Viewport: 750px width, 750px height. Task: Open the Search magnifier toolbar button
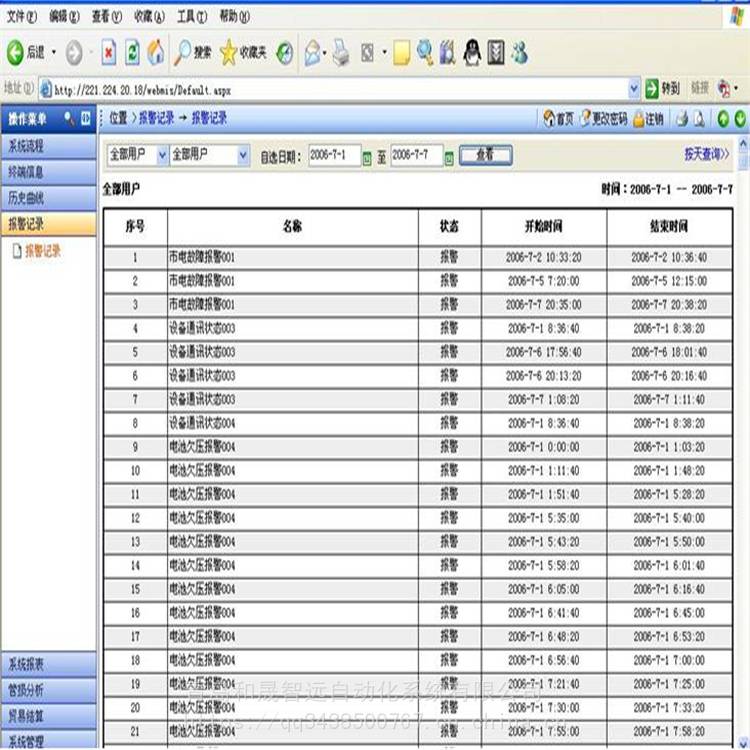point(193,52)
